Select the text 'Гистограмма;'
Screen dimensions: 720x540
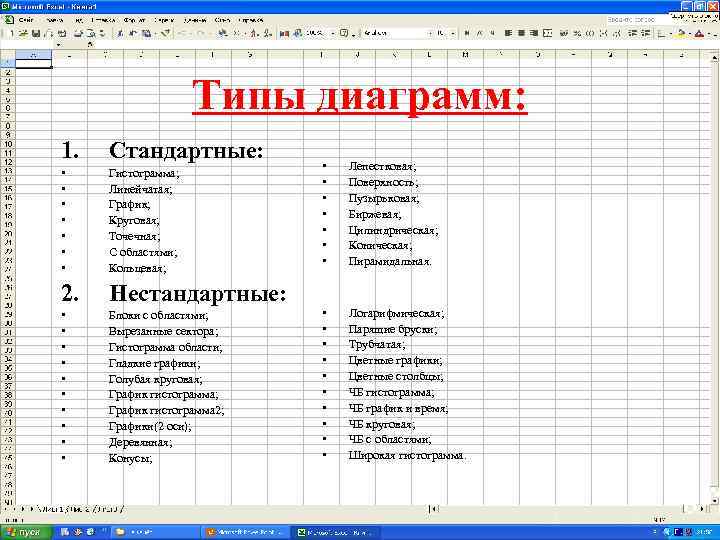(x=144, y=174)
